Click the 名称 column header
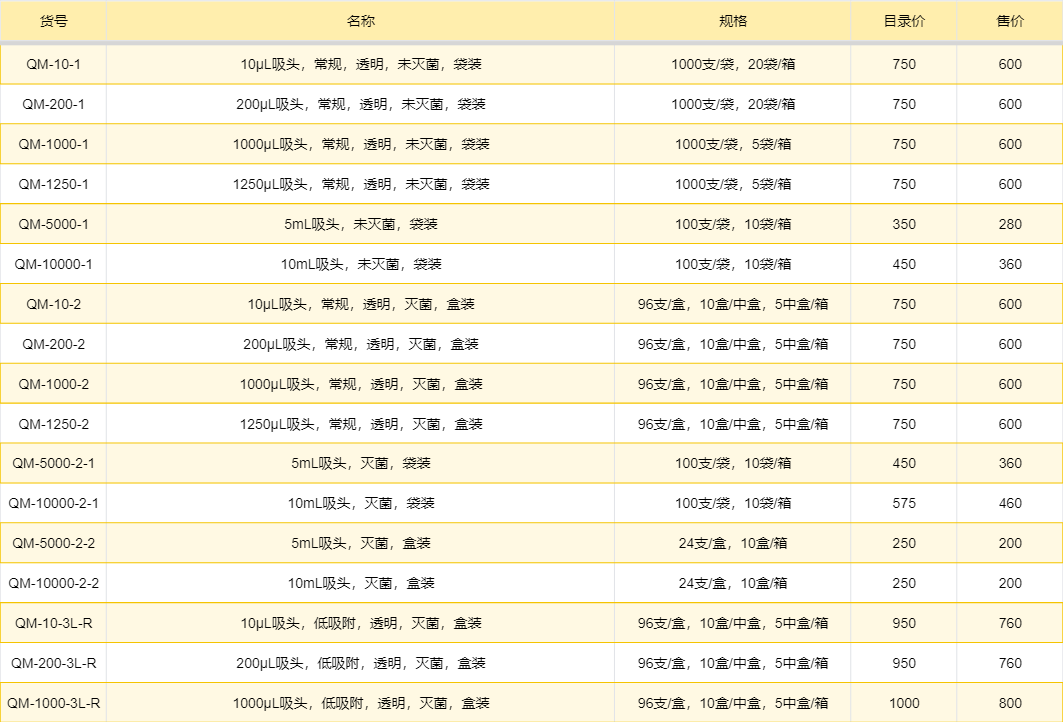Screen dimensions: 1063x722 [x=361, y=21]
